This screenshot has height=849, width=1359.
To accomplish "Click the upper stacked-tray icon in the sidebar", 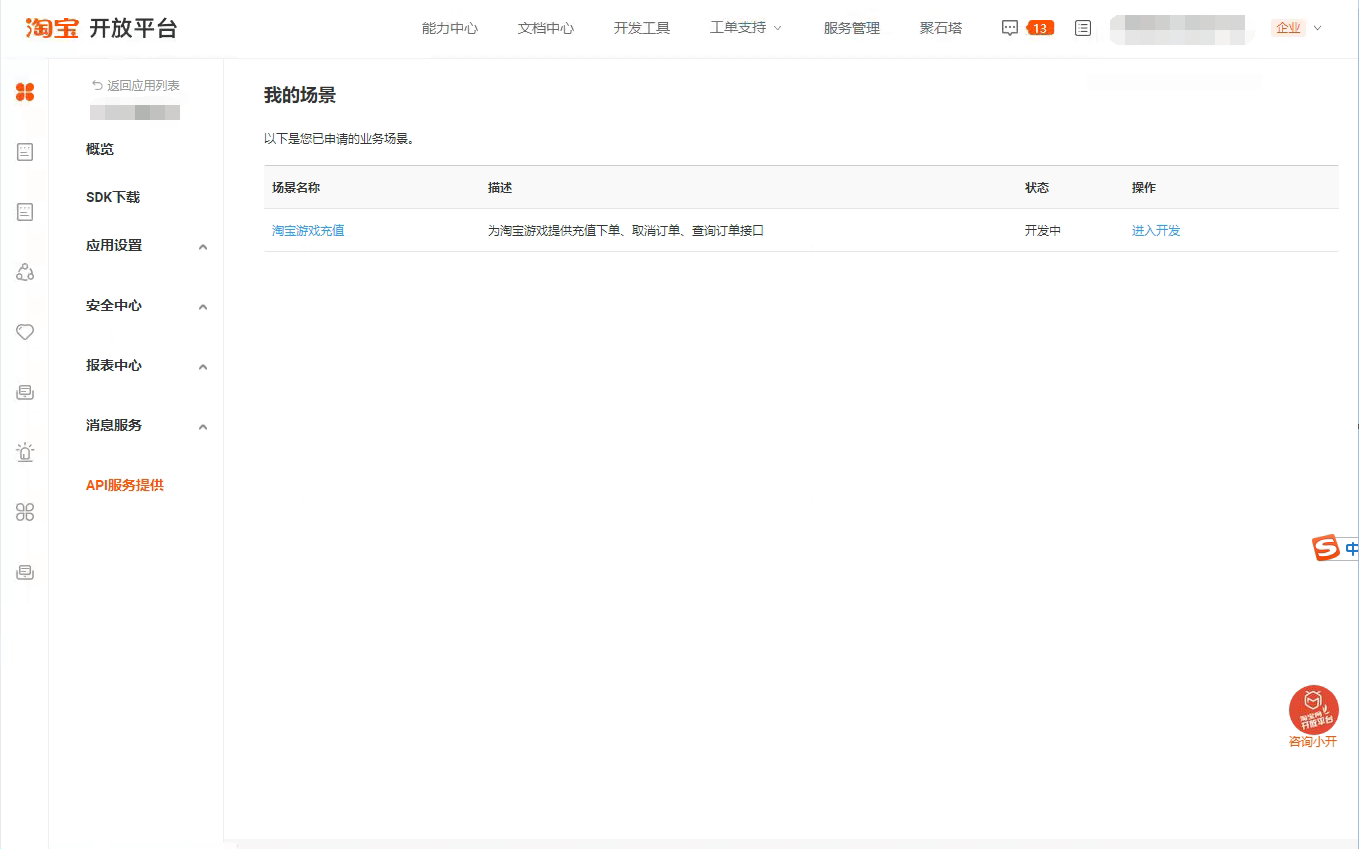I will [25, 392].
